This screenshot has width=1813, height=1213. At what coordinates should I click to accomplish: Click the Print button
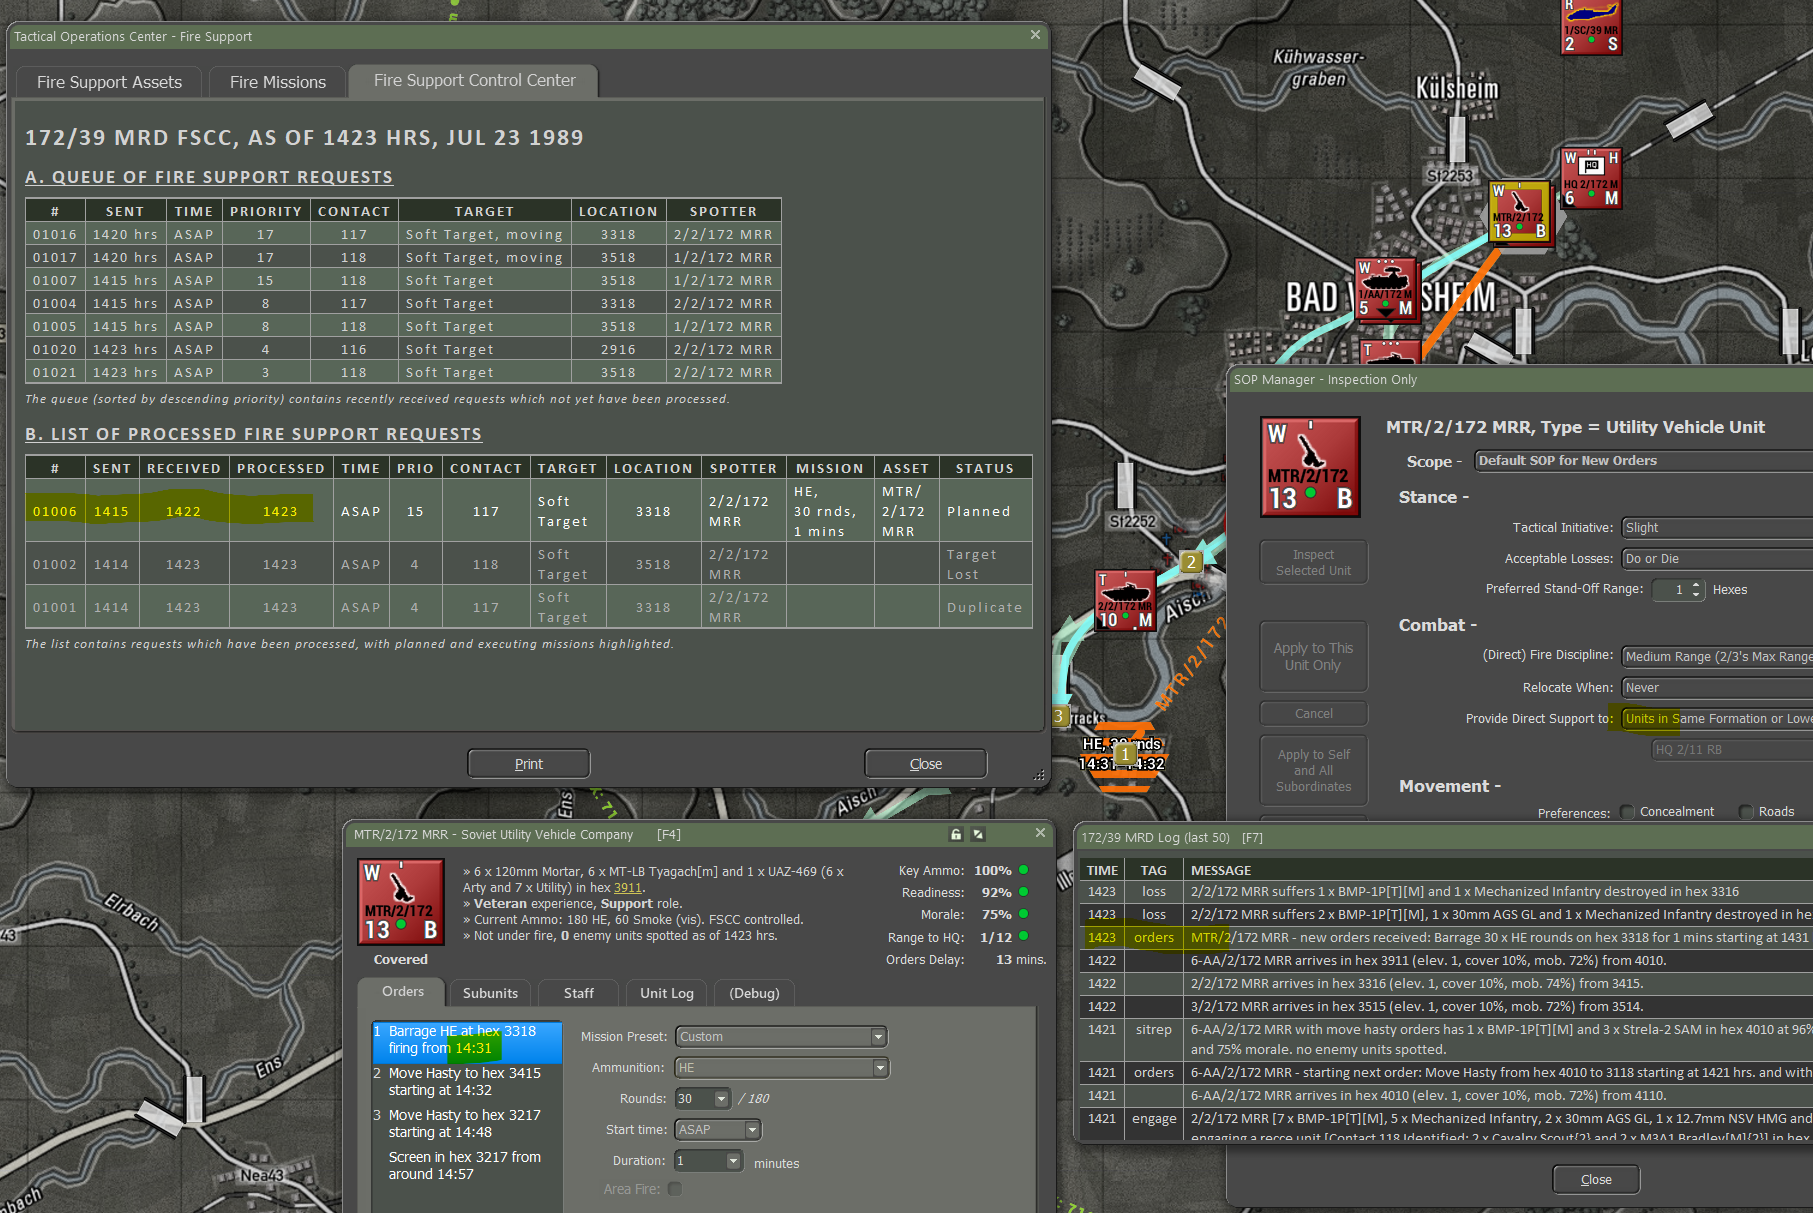529,764
